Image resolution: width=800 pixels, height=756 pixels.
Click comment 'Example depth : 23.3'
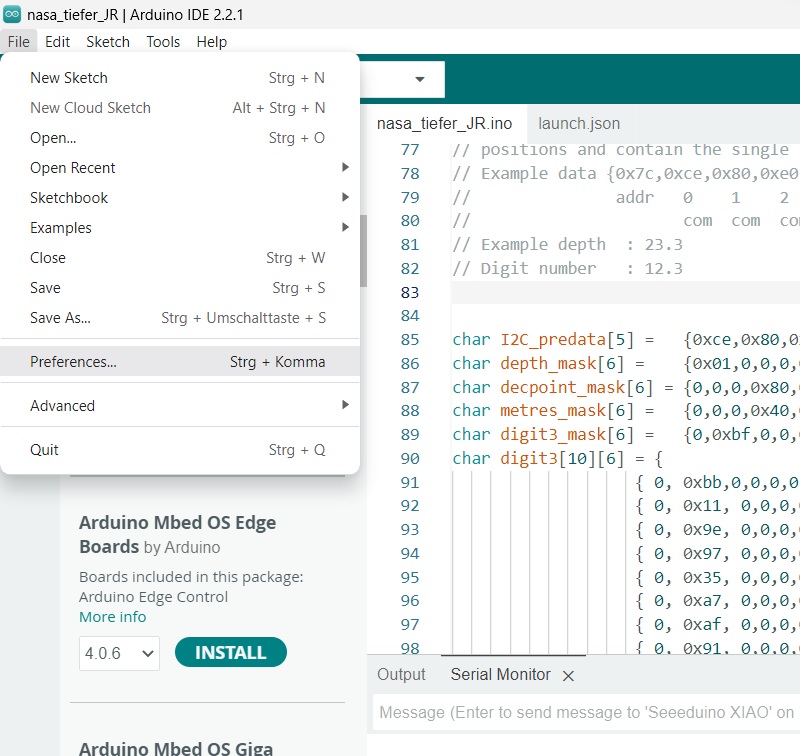(x=567, y=245)
